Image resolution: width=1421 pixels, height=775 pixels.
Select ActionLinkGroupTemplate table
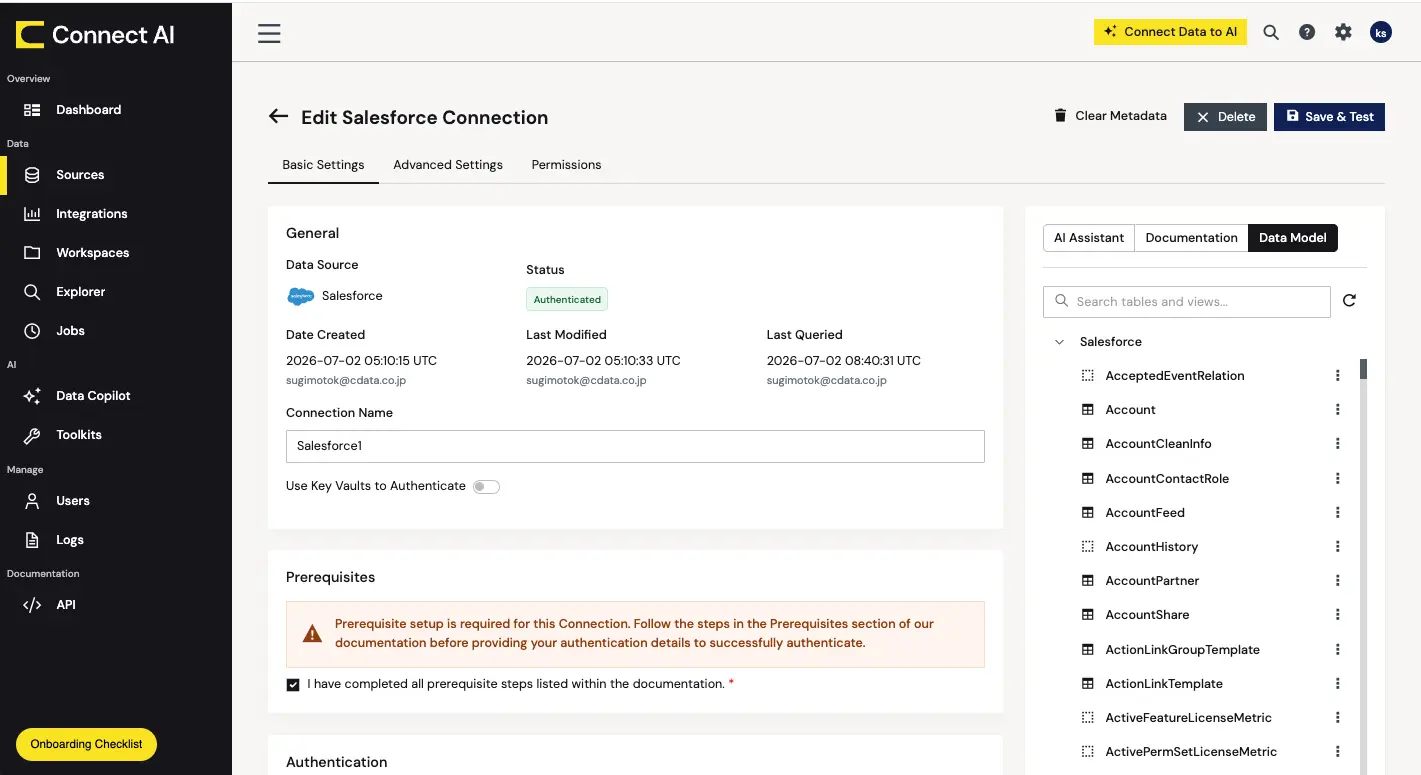[x=1182, y=650]
